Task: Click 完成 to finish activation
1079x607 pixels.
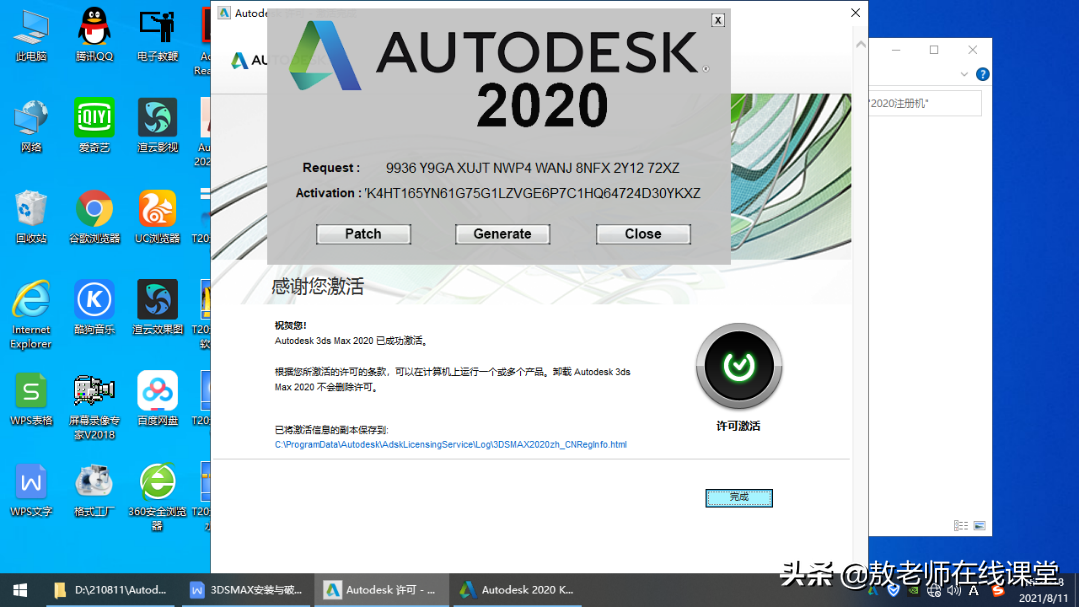Action: 738,497
